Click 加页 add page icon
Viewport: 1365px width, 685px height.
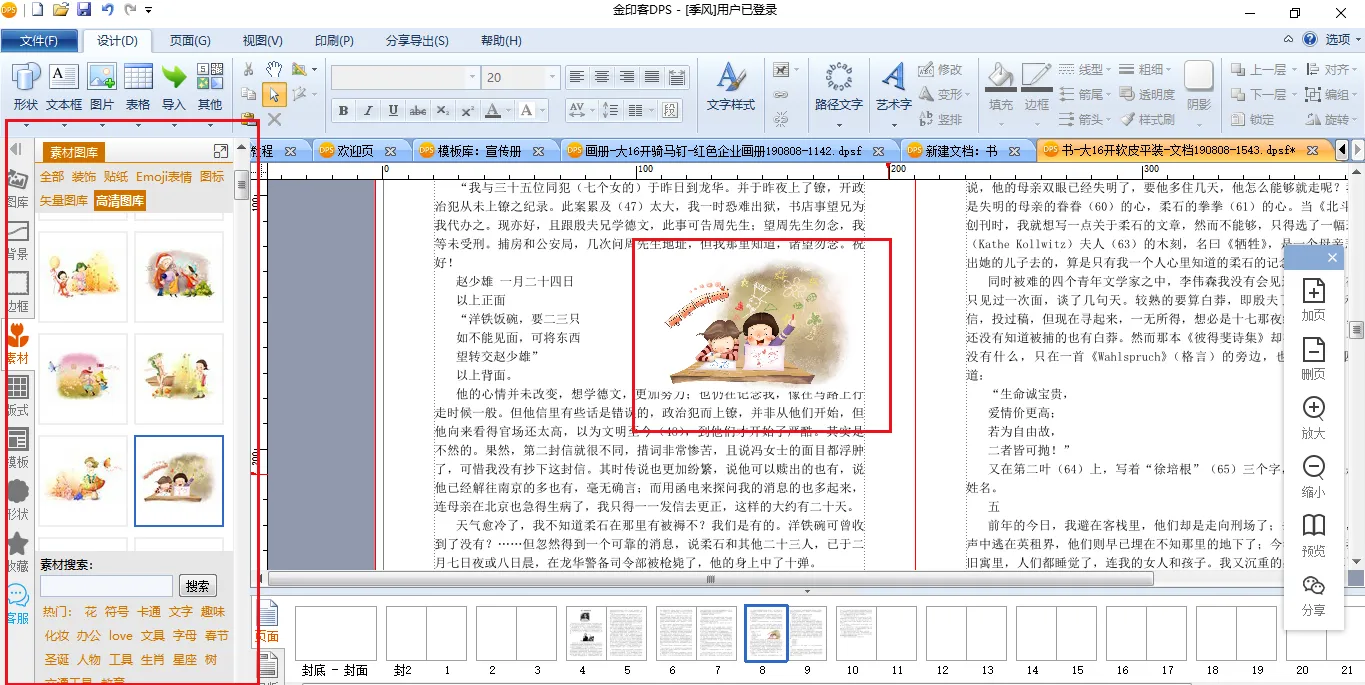click(x=1313, y=299)
